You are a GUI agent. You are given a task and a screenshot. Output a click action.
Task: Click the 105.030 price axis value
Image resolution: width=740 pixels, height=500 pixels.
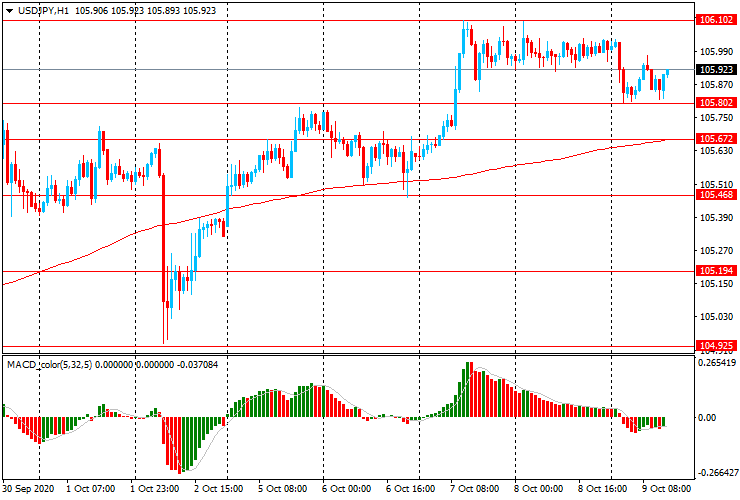[x=716, y=317]
